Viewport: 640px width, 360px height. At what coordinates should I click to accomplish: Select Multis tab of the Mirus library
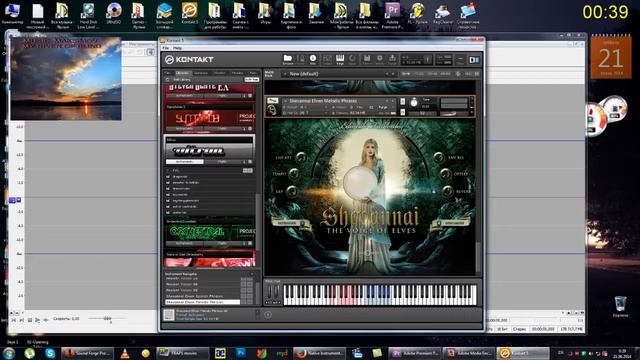pyautogui.click(x=222, y=162)
